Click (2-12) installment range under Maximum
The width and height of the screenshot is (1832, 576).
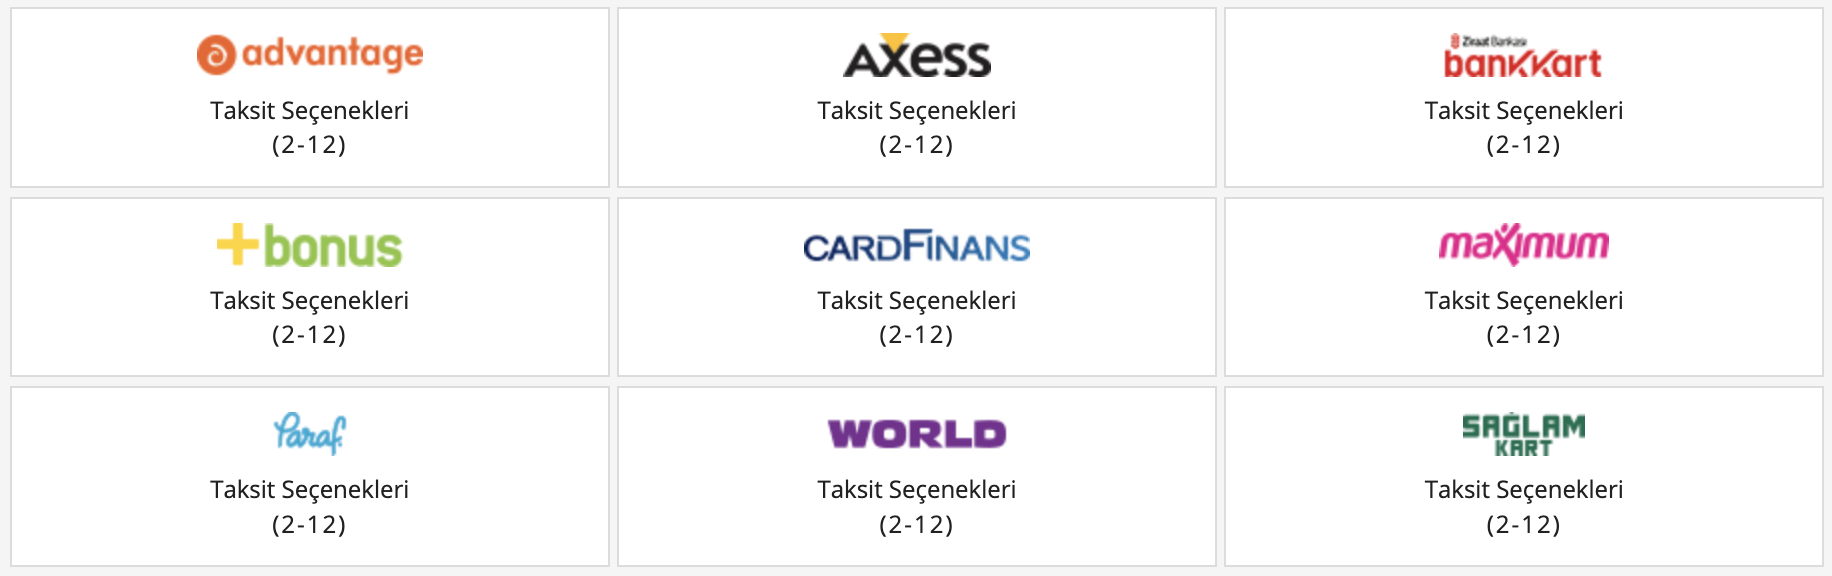[1523, 335]
